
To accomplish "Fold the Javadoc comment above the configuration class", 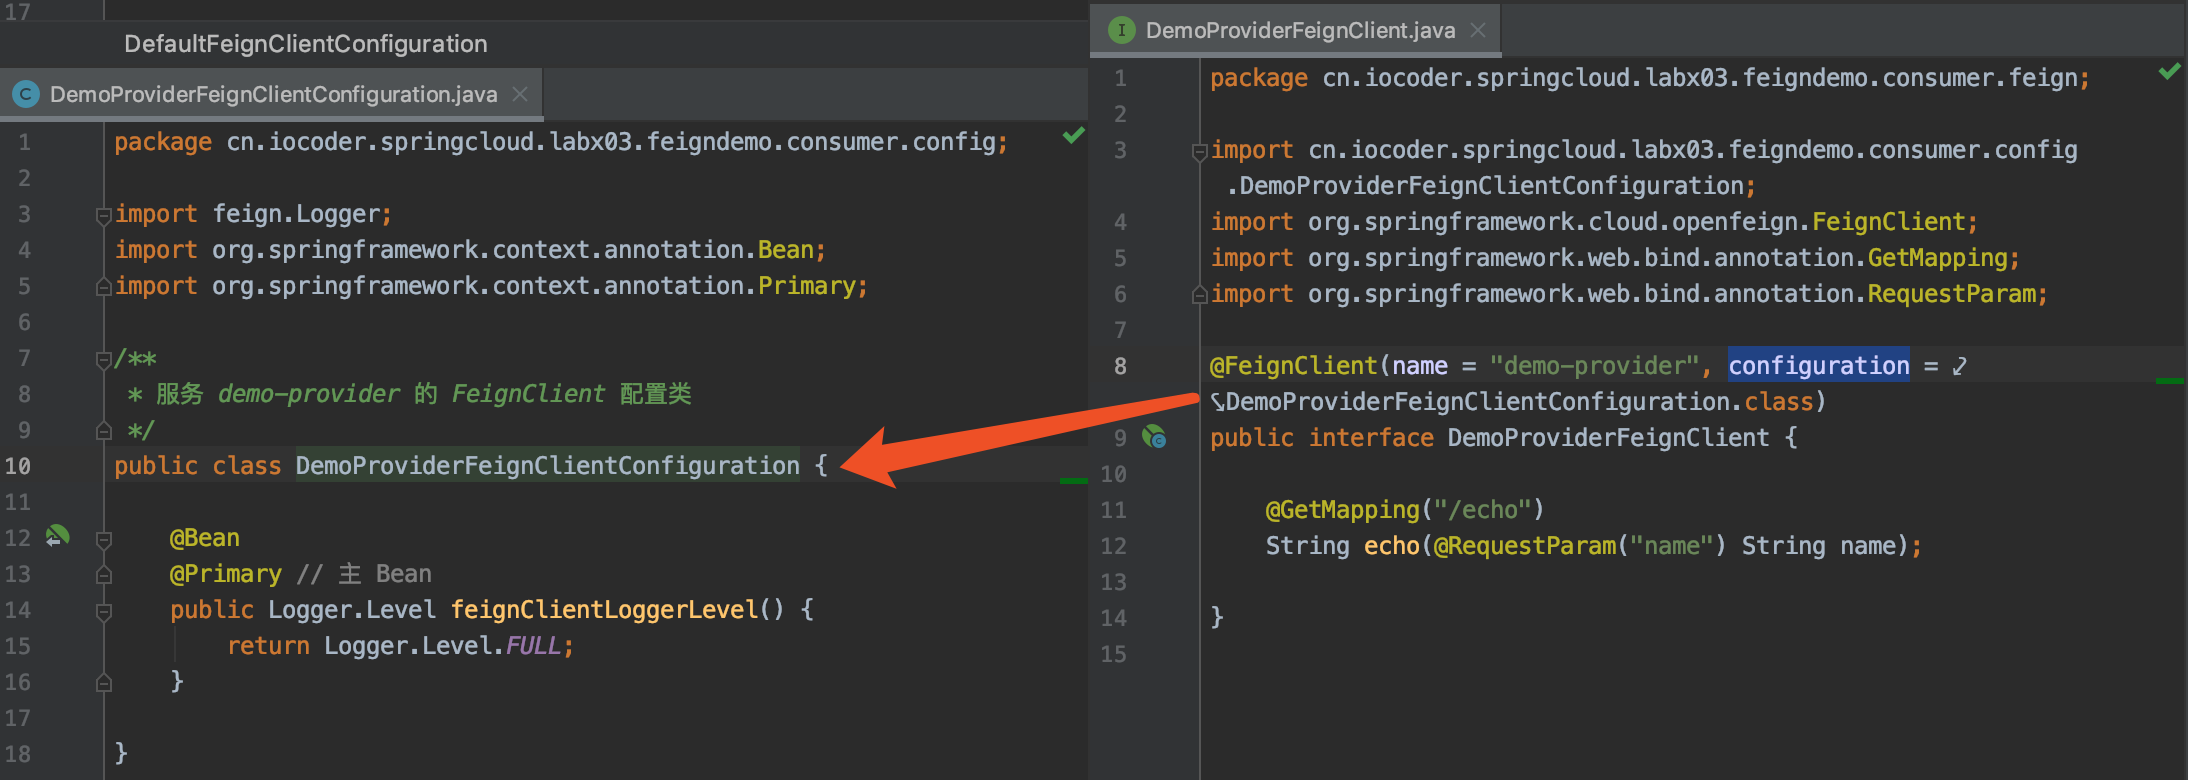I will [103, 359].
